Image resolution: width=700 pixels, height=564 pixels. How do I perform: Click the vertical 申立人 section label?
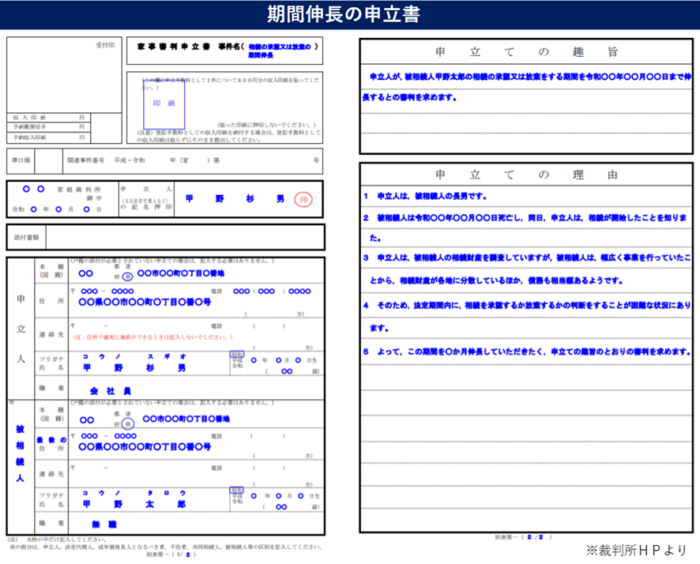(x=21, y=329)
